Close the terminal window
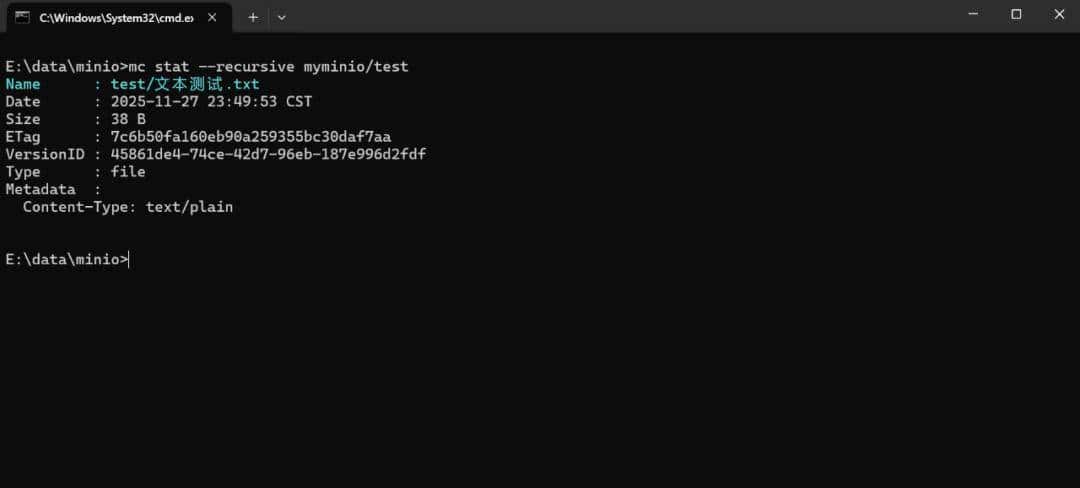The height and width of the screenshot is (488, 1080). point(1059,14)
